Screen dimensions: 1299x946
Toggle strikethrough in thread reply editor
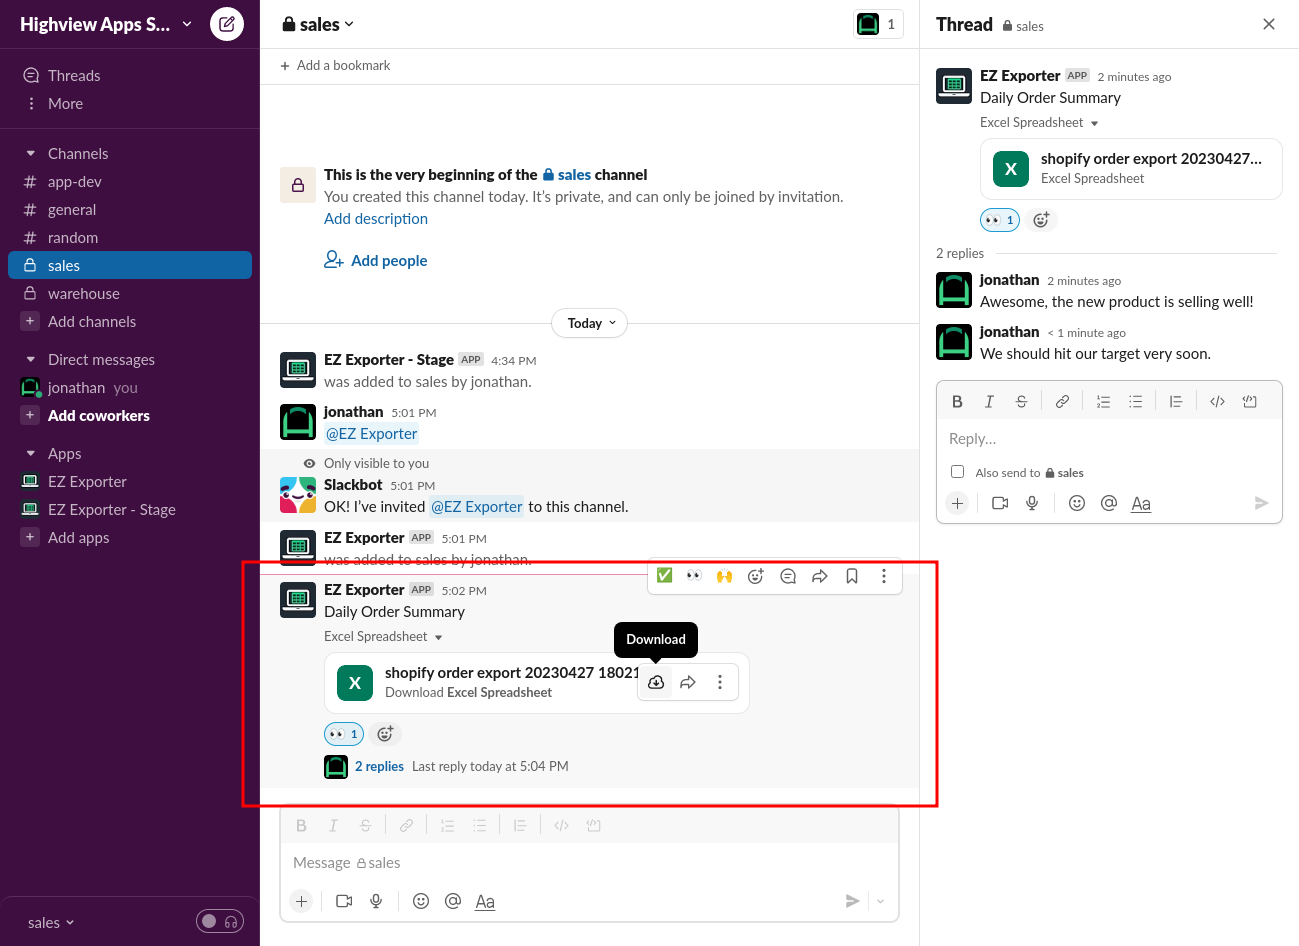pyautogui.click(x=1021, y=401)
